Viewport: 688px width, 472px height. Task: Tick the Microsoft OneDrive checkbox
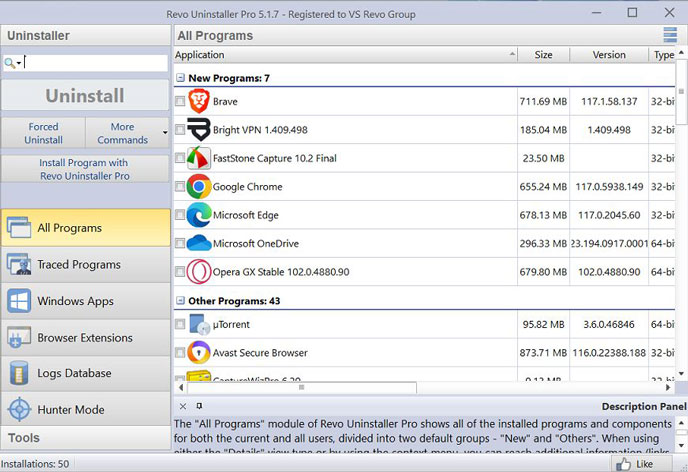(180, 243)
